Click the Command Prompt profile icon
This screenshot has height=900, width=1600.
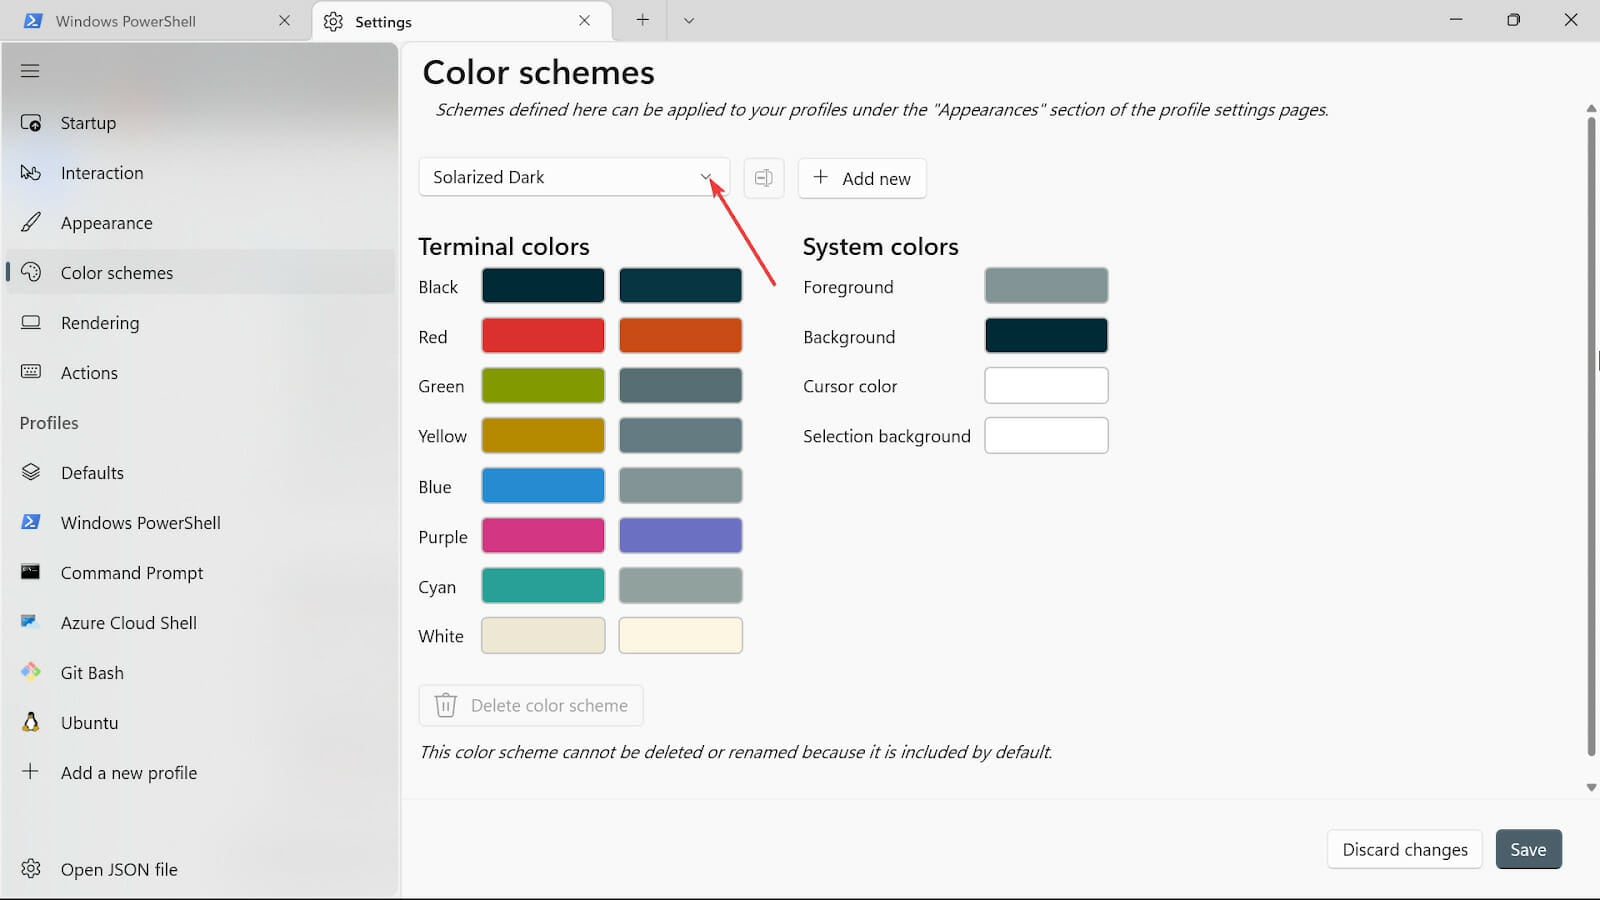[x=31, y=572]
